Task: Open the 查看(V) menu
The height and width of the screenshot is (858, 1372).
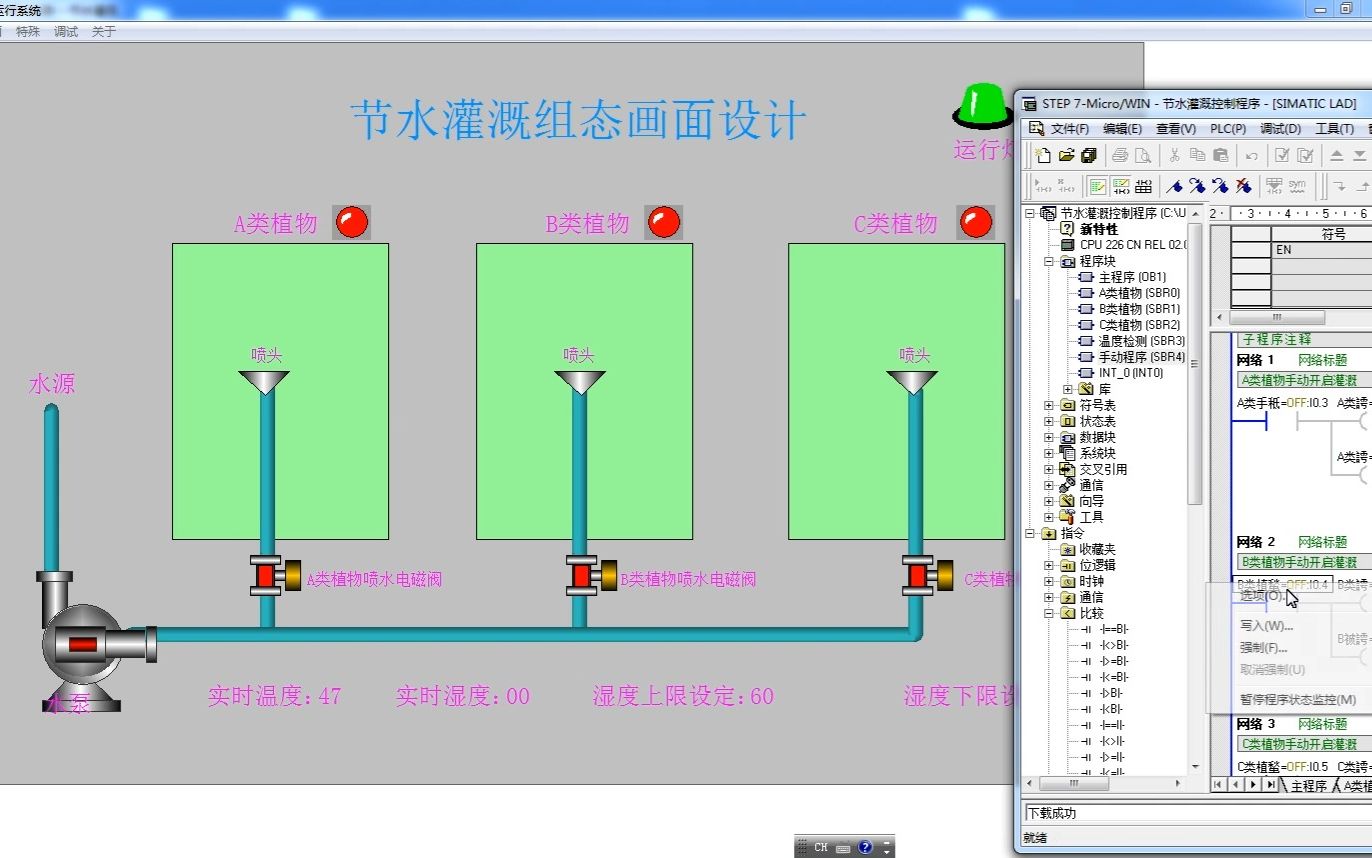Action: pyautogui.click(x=1176, y=129)
